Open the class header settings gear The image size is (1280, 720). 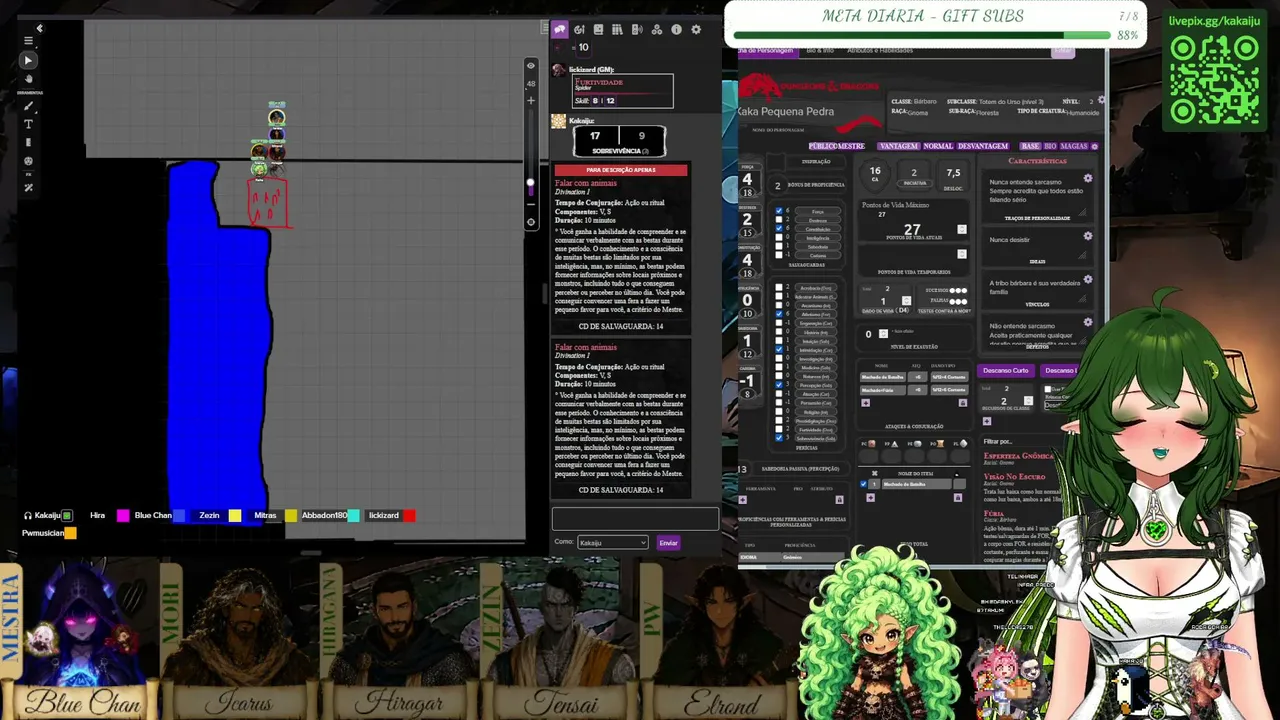tap(1101, 100)
